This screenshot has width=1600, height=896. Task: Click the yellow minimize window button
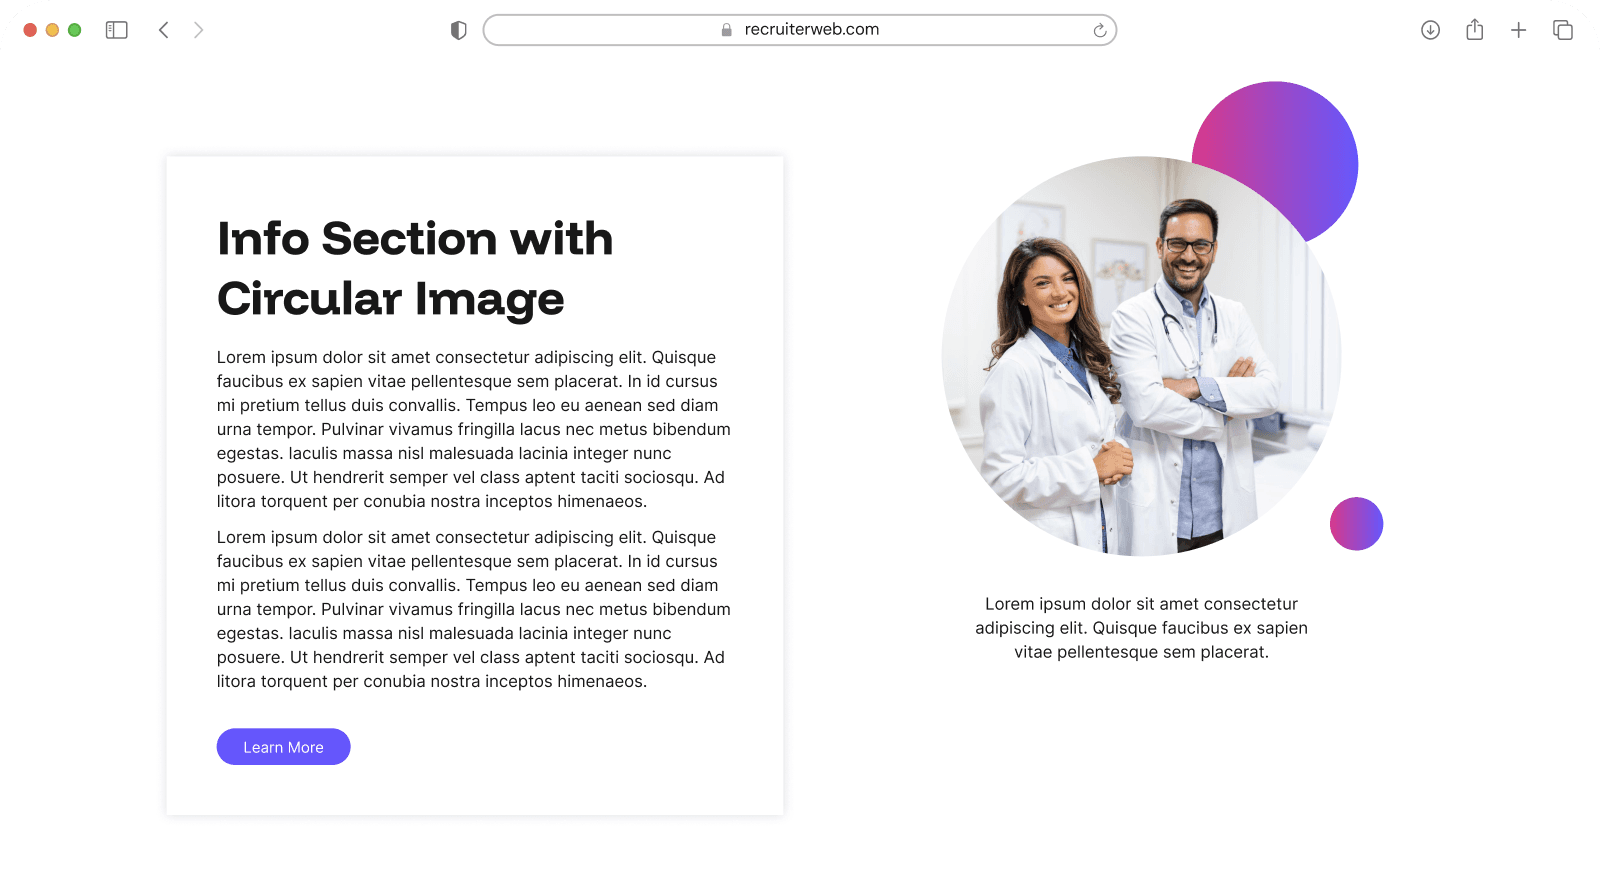pyautogui.click(x=52, y=30)
